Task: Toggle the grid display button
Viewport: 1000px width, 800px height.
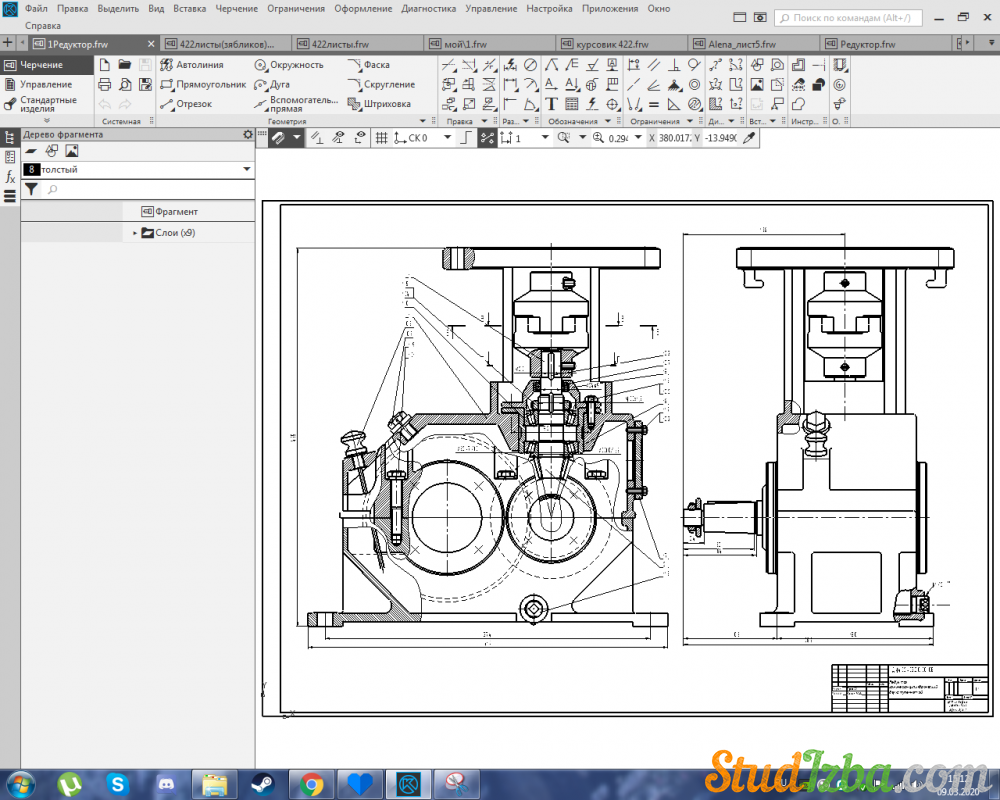Action: 381,138
